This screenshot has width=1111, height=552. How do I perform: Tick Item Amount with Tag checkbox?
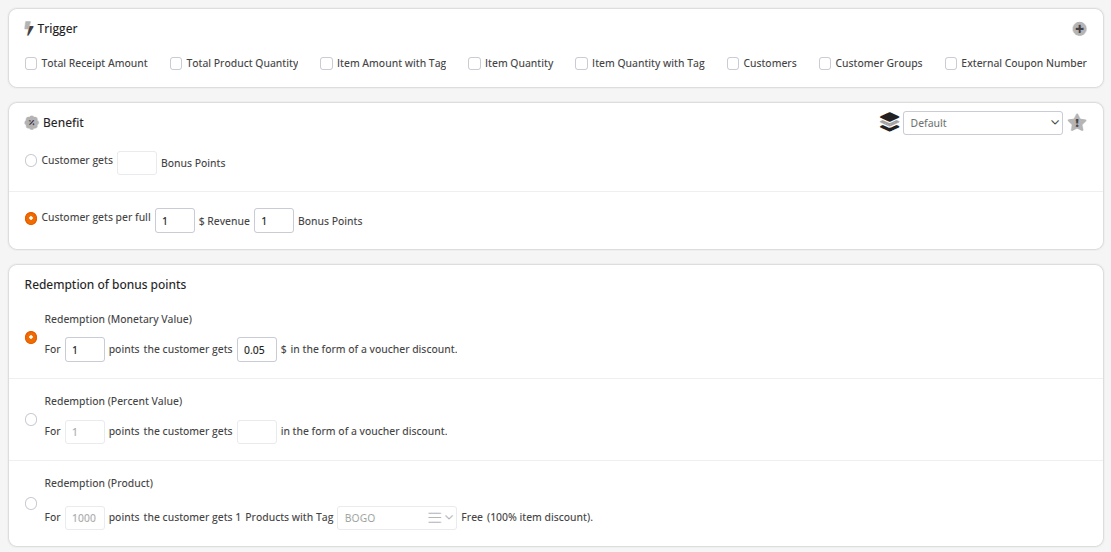click(x=327, y=64)
